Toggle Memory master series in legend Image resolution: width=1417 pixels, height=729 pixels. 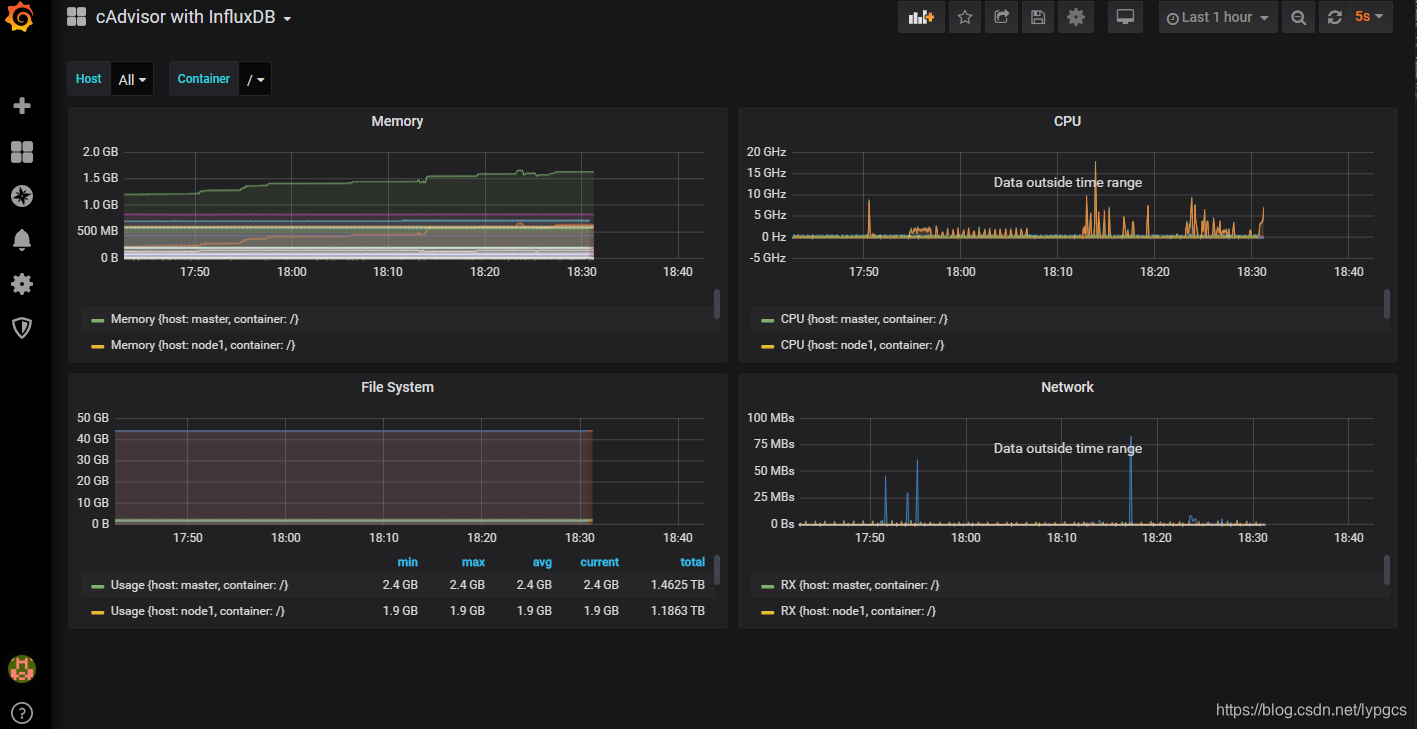(x=204, y=319)
